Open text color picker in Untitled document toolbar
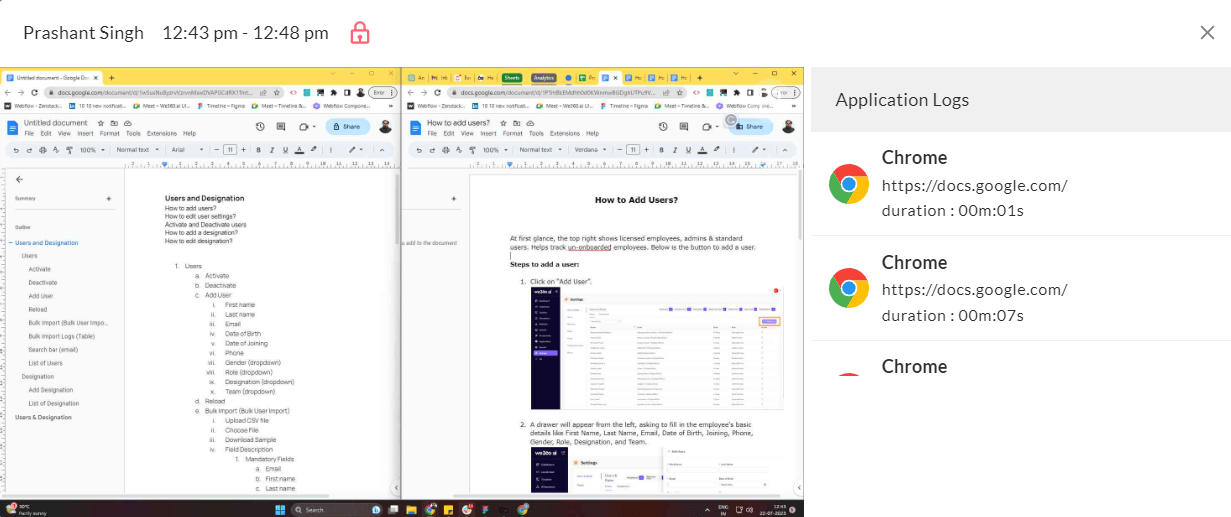Viewport: 1231px width, 517px height. point(299,150)
